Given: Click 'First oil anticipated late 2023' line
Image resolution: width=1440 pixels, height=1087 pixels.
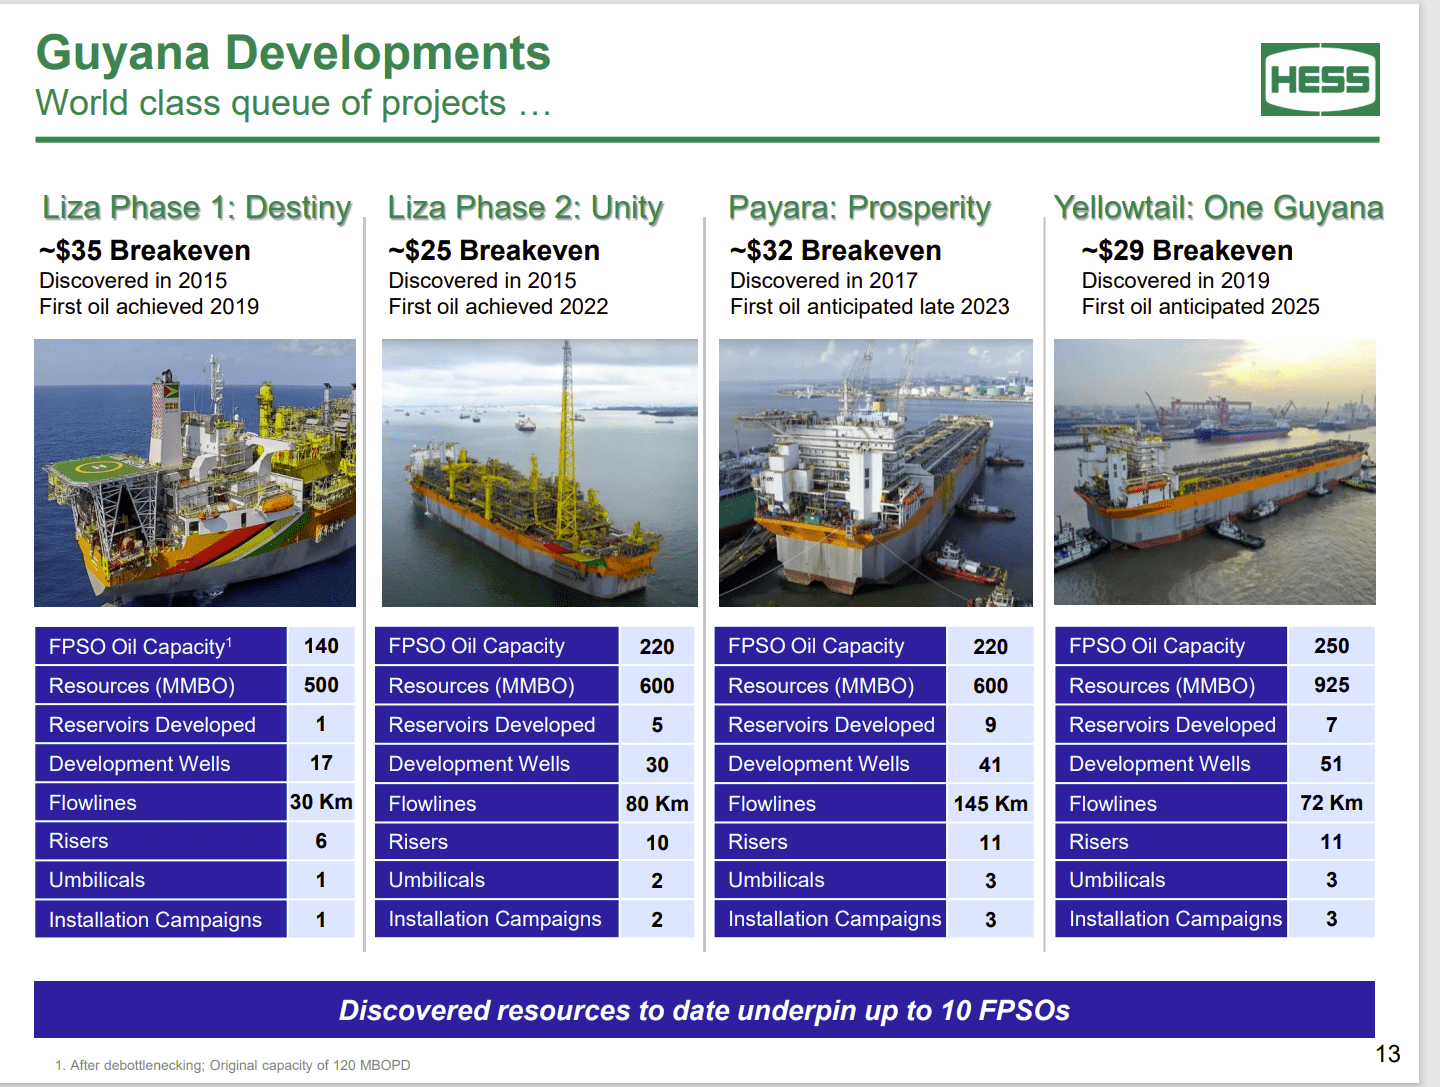Looking at the screenshot, I should (x=870, y=307).
